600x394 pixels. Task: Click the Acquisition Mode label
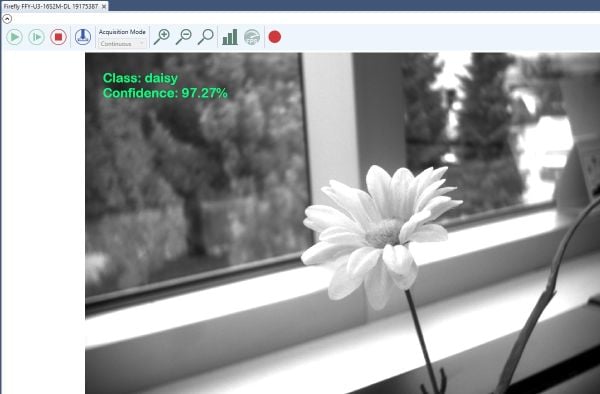pos(122,32)
